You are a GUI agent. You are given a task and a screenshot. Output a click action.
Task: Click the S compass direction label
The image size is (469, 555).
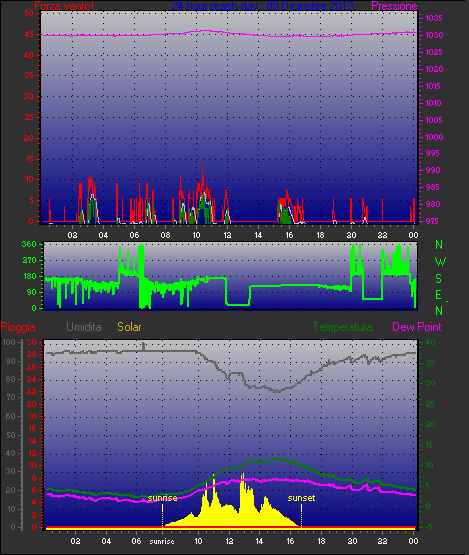[439, 279]
